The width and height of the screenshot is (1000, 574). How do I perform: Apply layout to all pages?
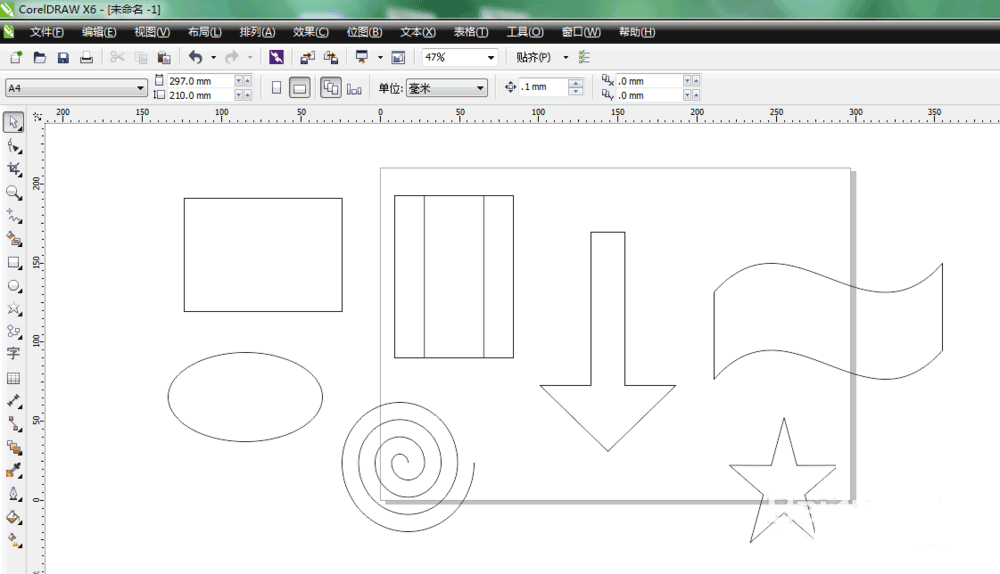(x=330, y=88)
